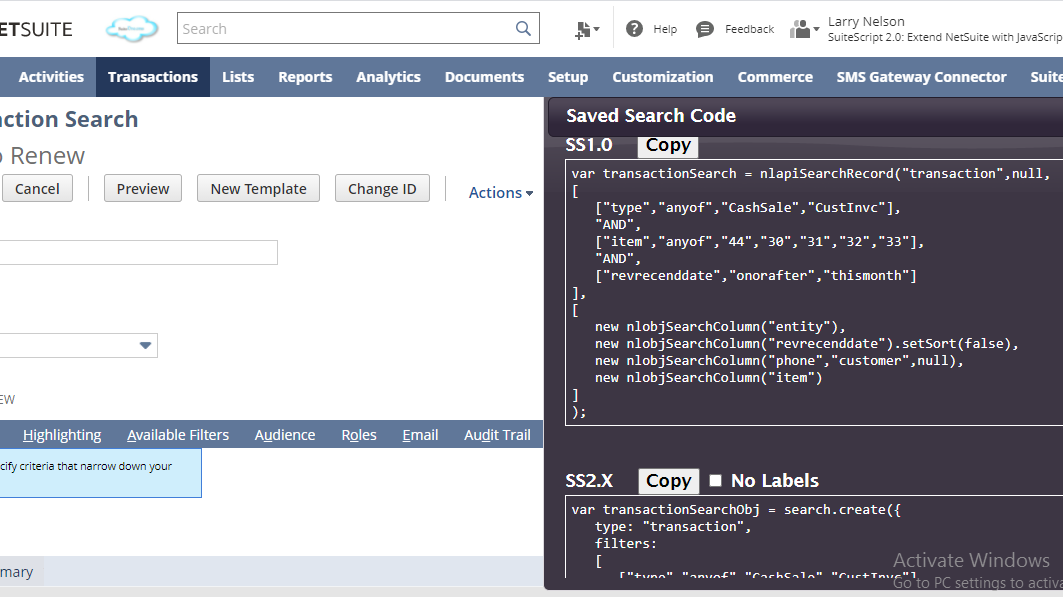Screen dimensions: 1063x597
Task: Open the role switcher people icon
Action: tap(804, 29)
